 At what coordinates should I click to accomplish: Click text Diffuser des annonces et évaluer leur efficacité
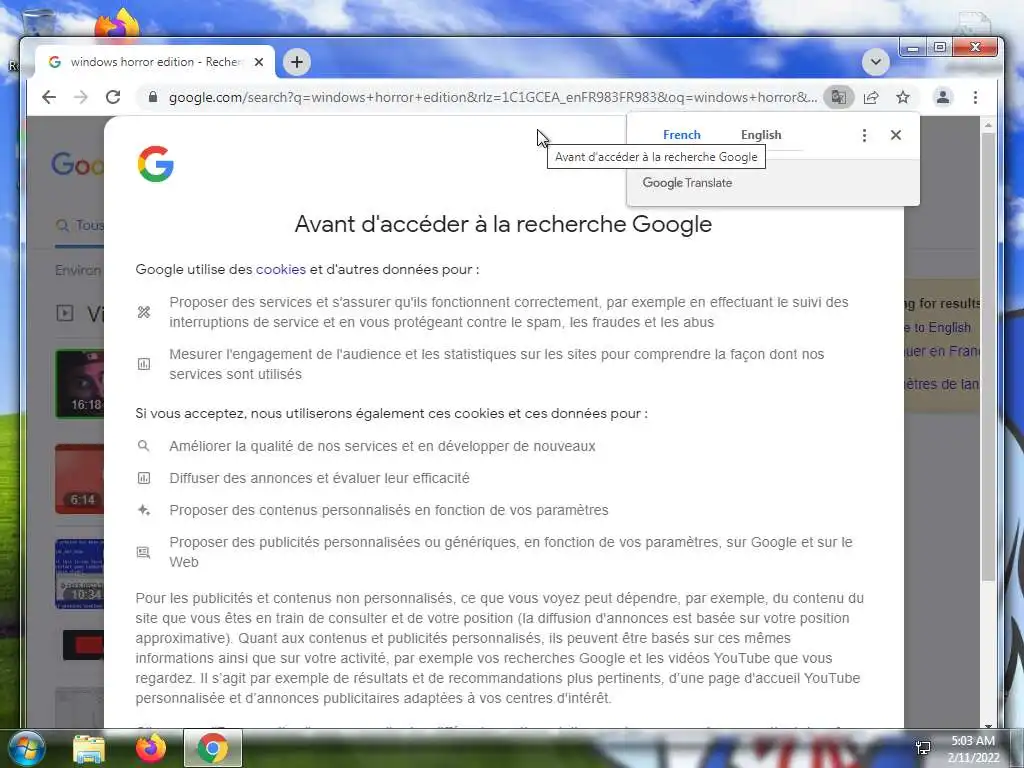(319, 478)
